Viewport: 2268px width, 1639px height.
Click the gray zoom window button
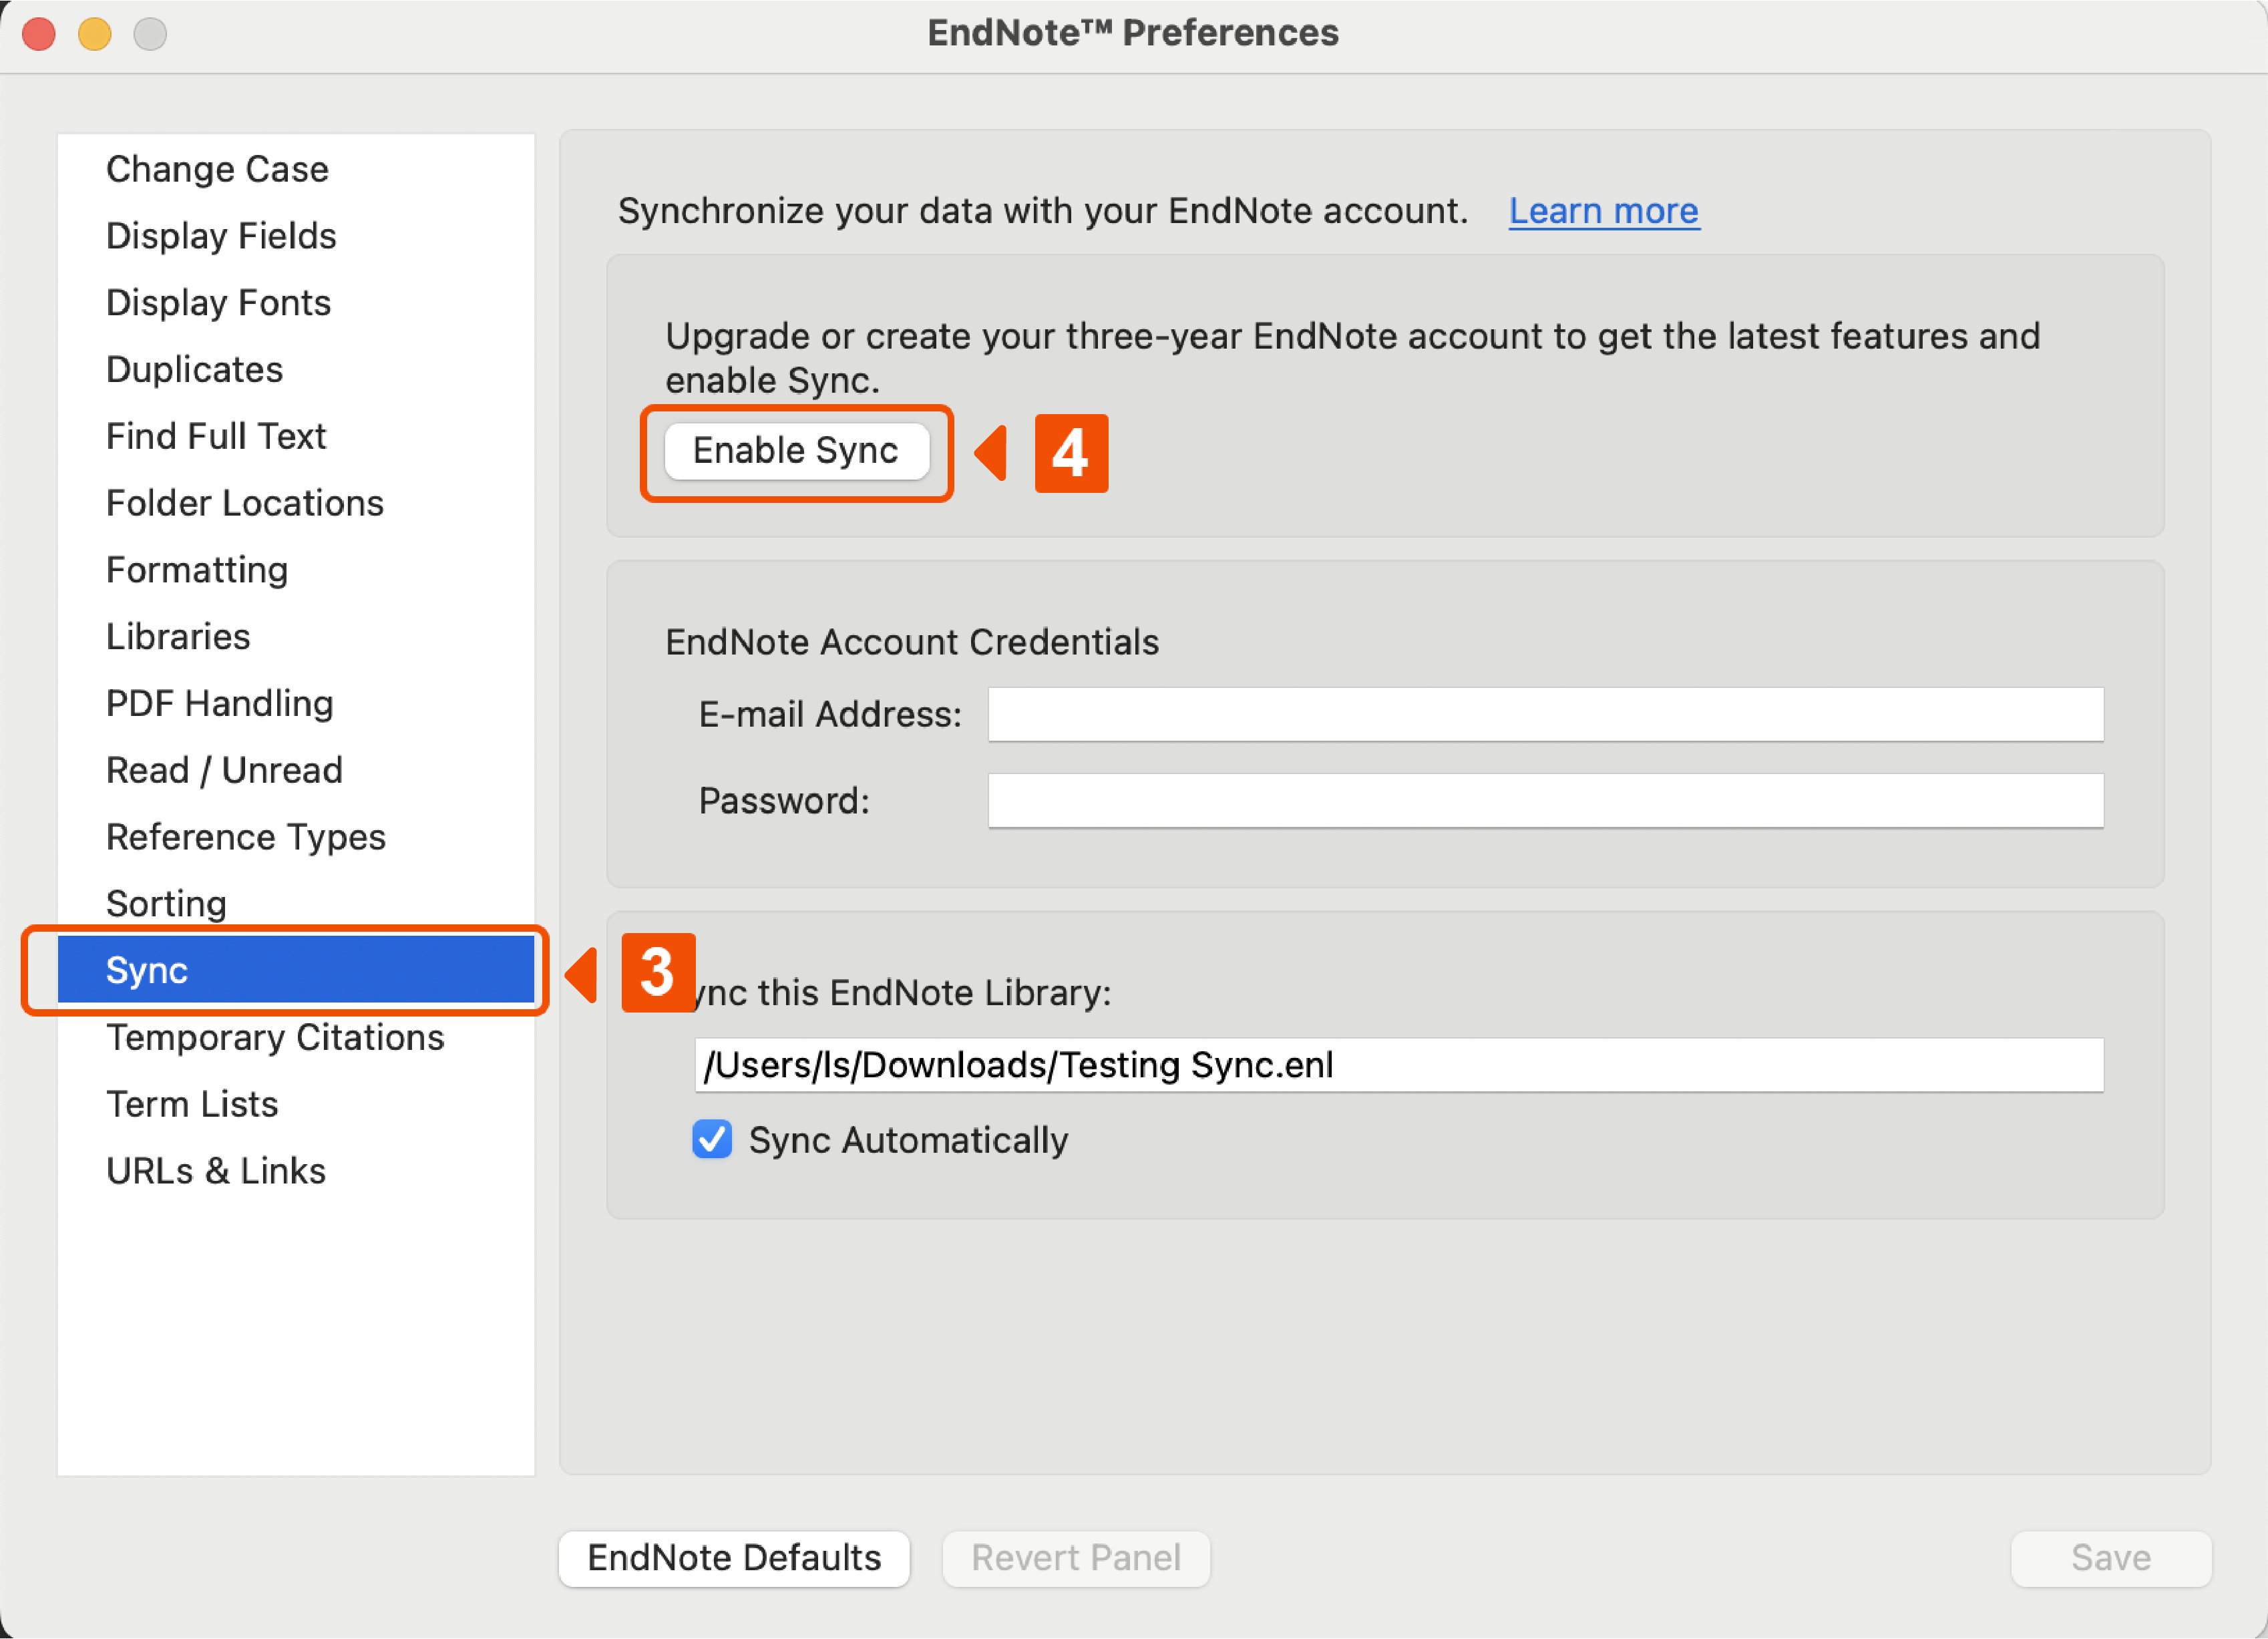(151, 34)
